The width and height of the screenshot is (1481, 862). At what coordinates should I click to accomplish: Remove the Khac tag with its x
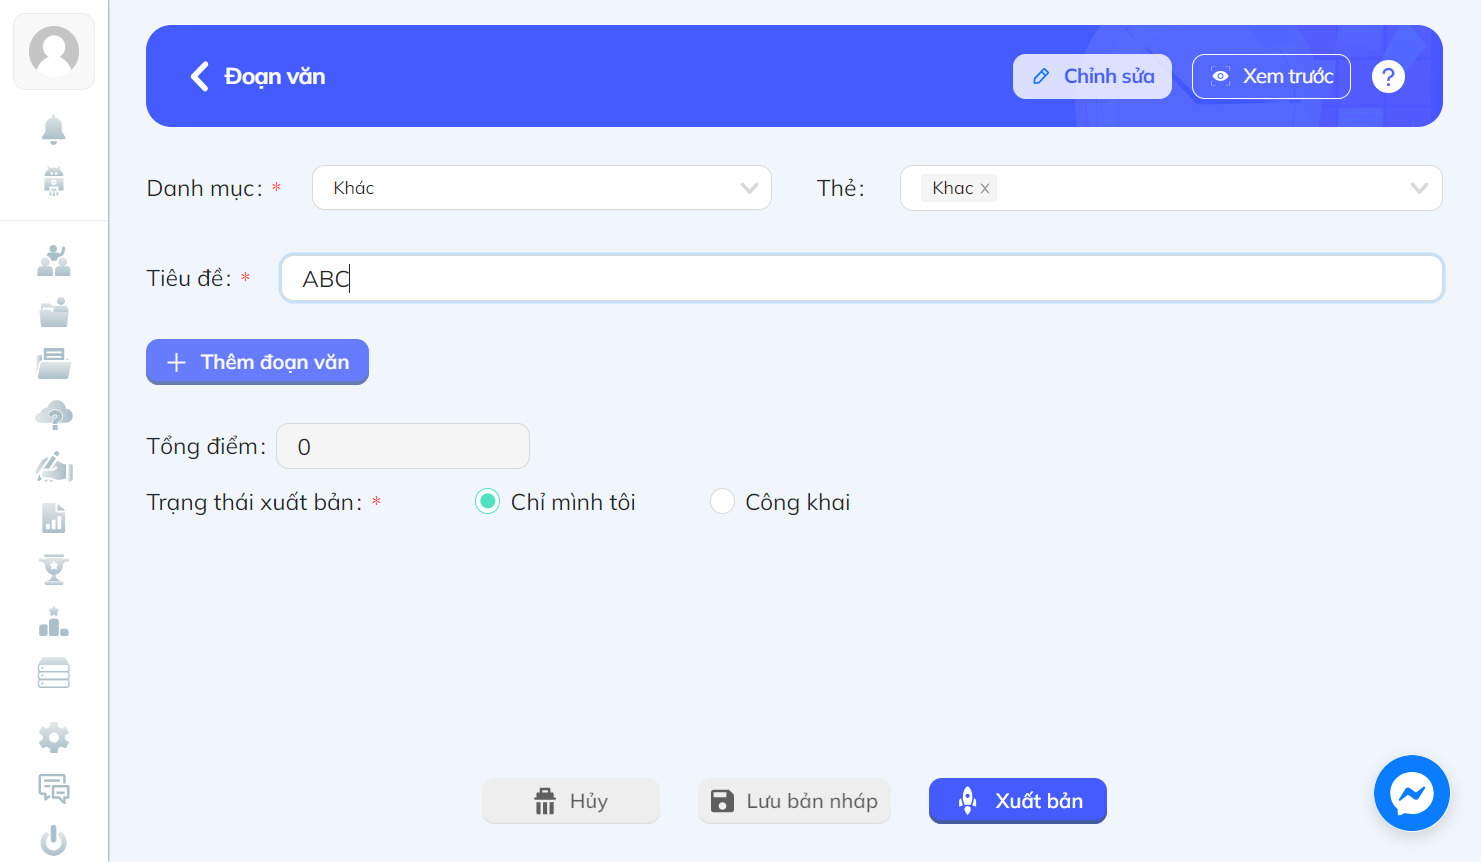pos(985,188)
